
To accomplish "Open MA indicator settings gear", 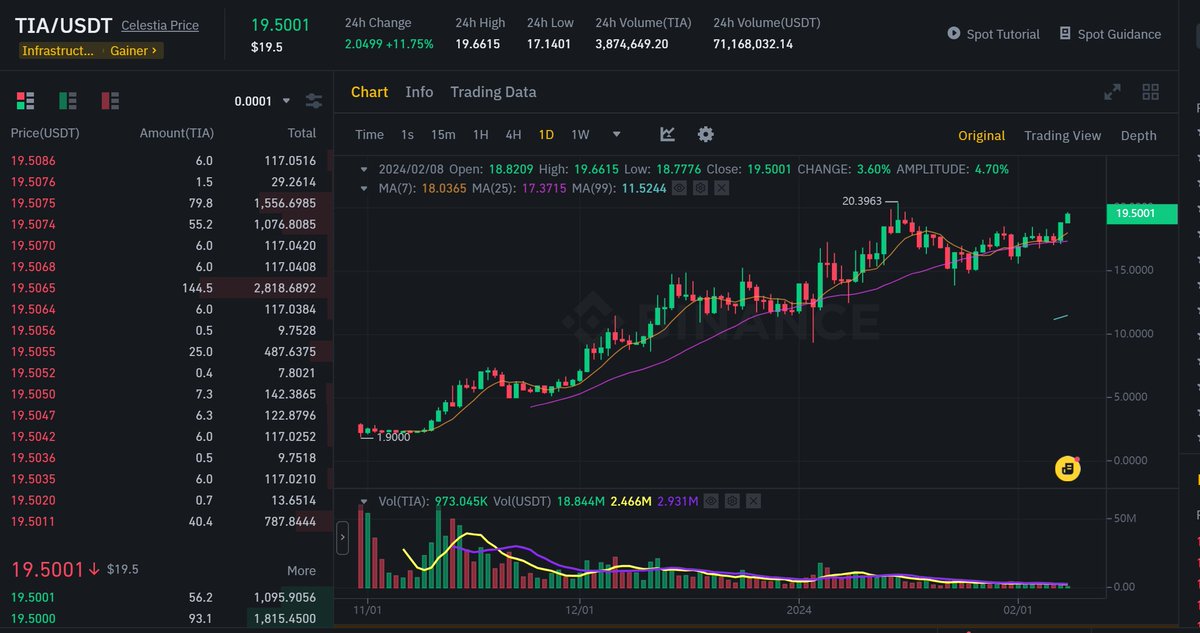I will click(x=700, y=188).
